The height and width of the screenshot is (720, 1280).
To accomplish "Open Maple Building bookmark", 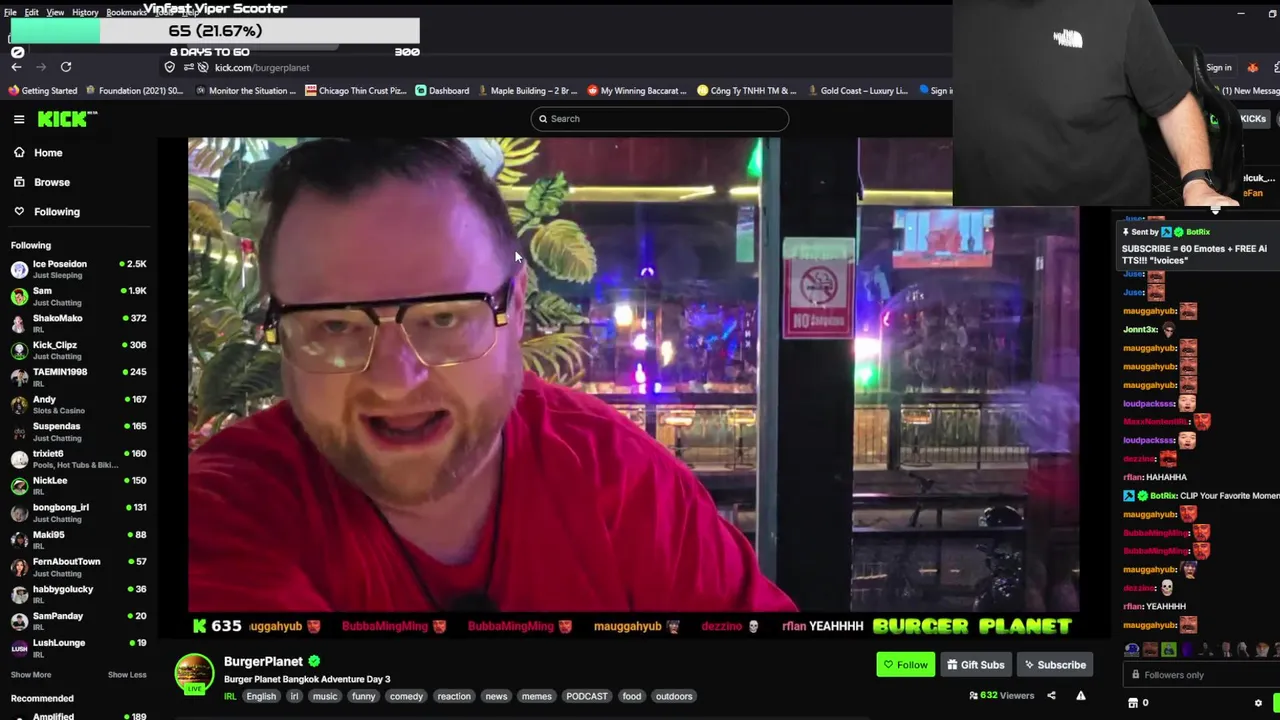I will [527, 91].
